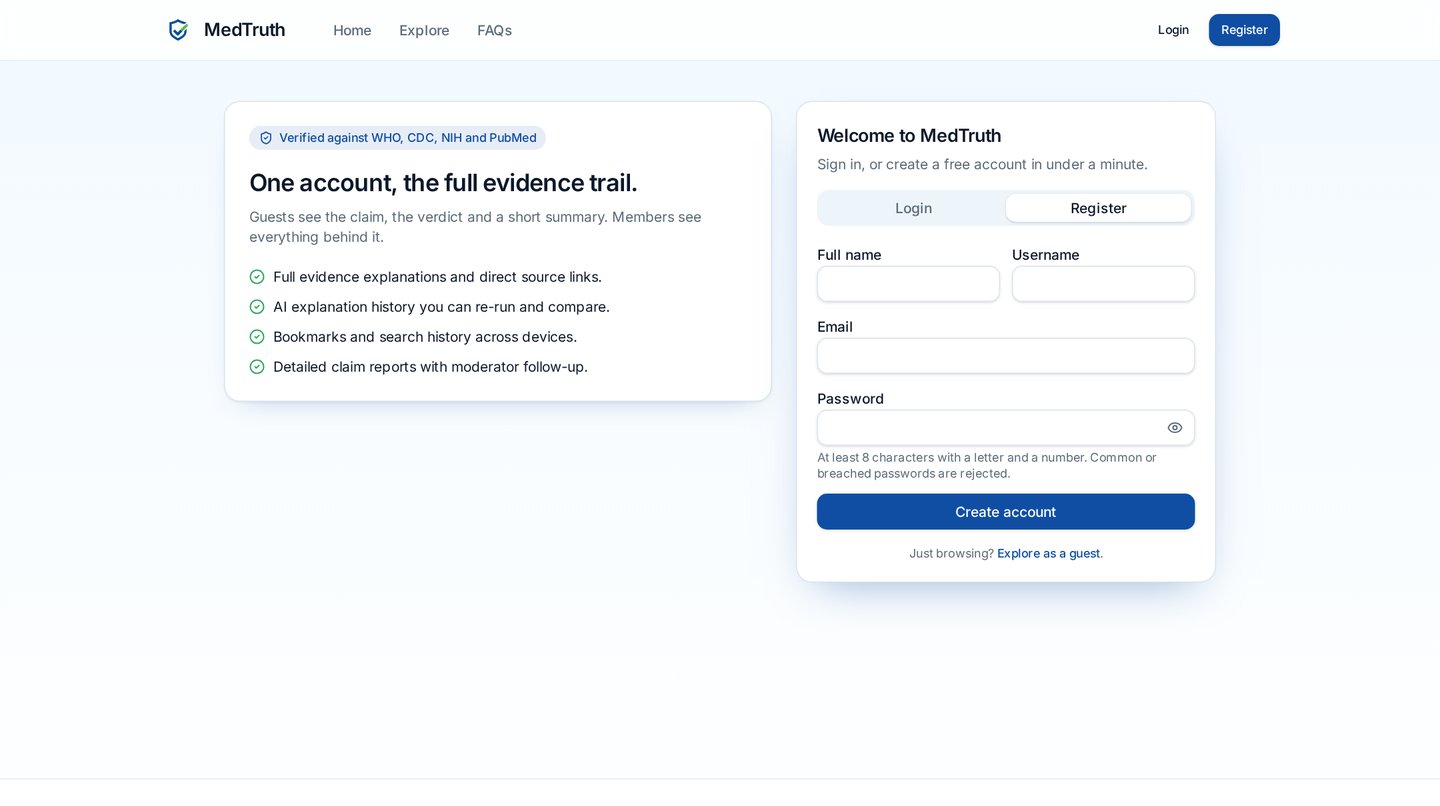This screenshot has height=806, width=1440.
Task: Focus the Full name input field
Action: pos(908,284)
